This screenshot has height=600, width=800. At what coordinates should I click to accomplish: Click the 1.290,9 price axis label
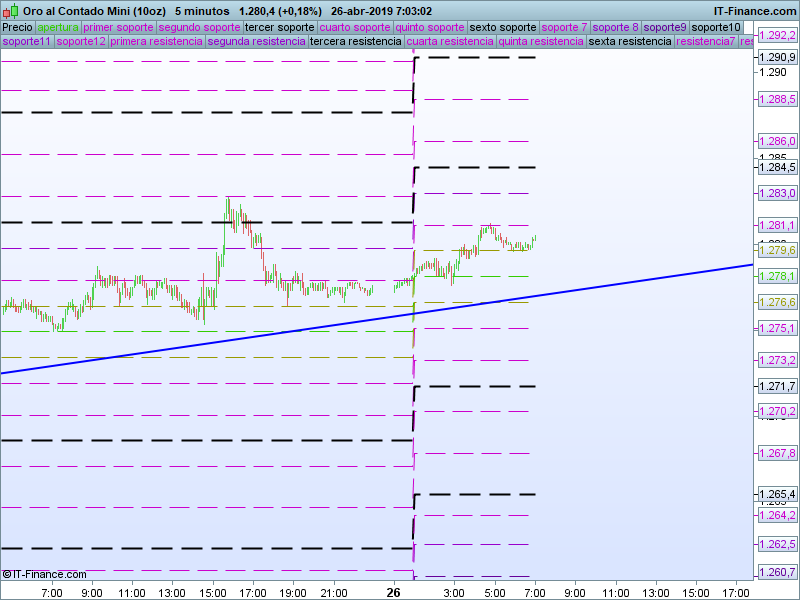pyautogui.click(x=777, y=57)
